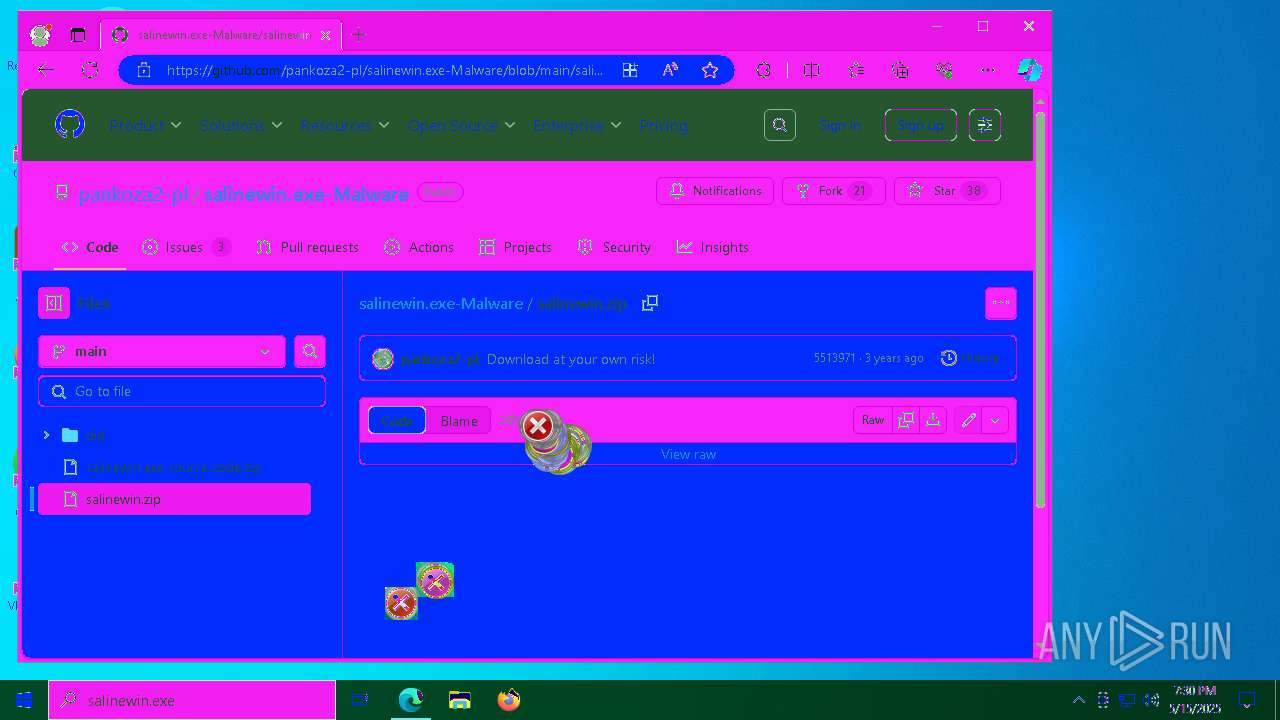Go back with the browser back arrow
1280x720 pixels.
pyautogui.click(x=45, y=70)
